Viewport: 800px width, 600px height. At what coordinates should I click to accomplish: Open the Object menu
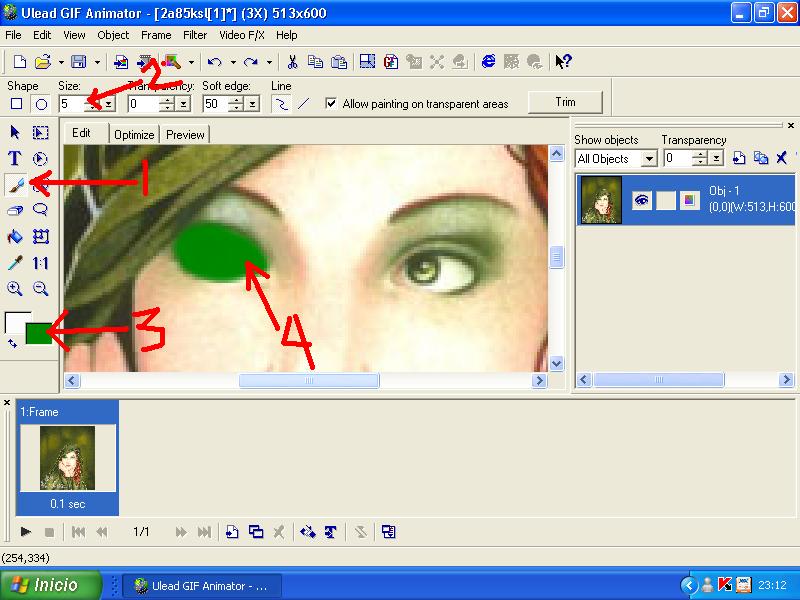(113, 35)
